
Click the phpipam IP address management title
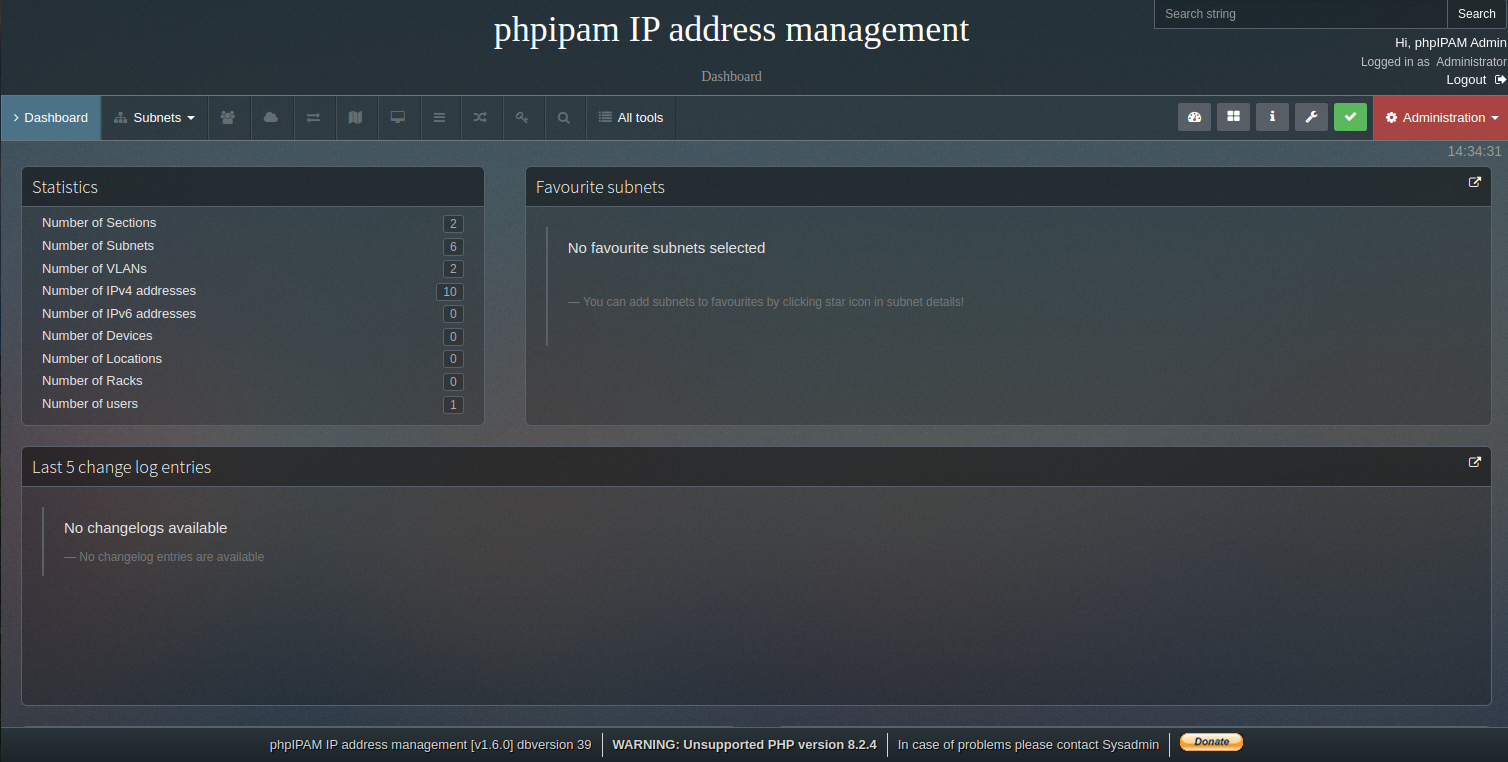[731, 29]
